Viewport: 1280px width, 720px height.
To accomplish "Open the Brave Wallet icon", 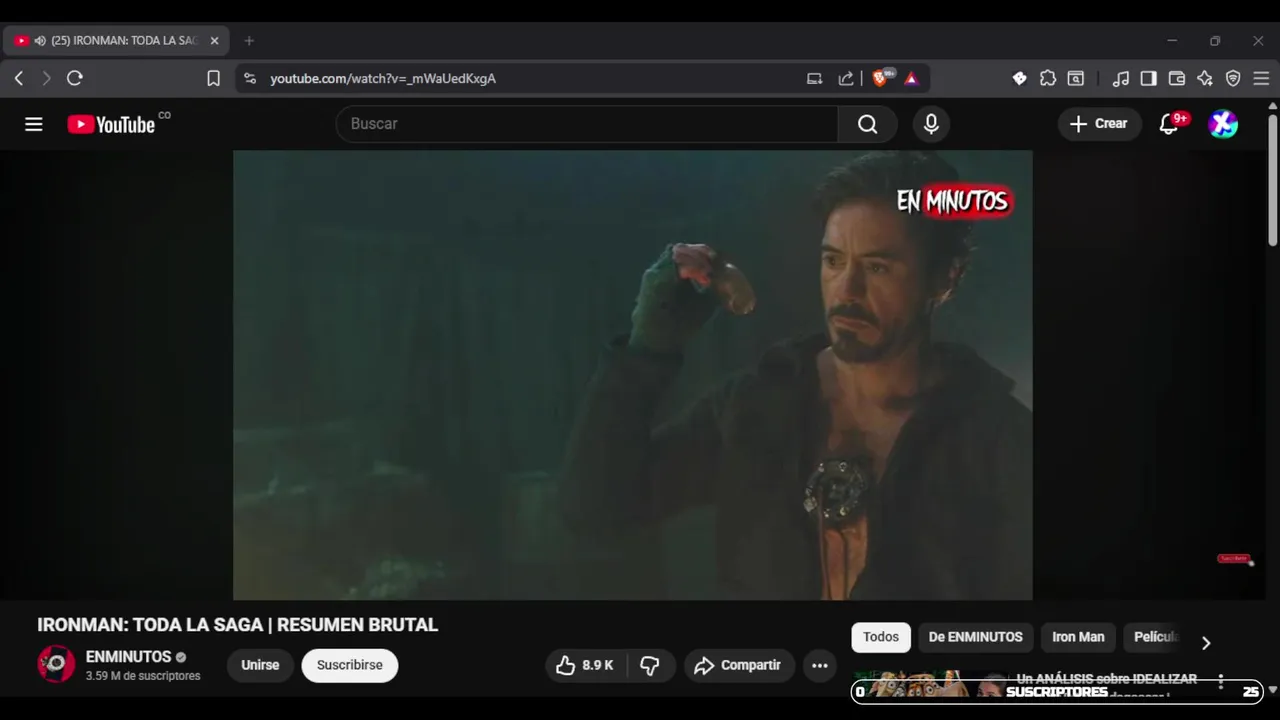I will point(1177,78).
